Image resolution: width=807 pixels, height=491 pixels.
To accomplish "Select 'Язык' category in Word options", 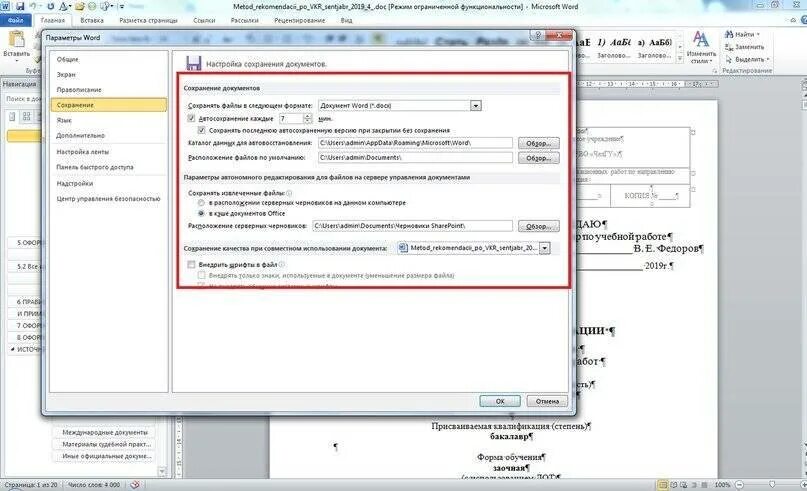I will [109, 120].
